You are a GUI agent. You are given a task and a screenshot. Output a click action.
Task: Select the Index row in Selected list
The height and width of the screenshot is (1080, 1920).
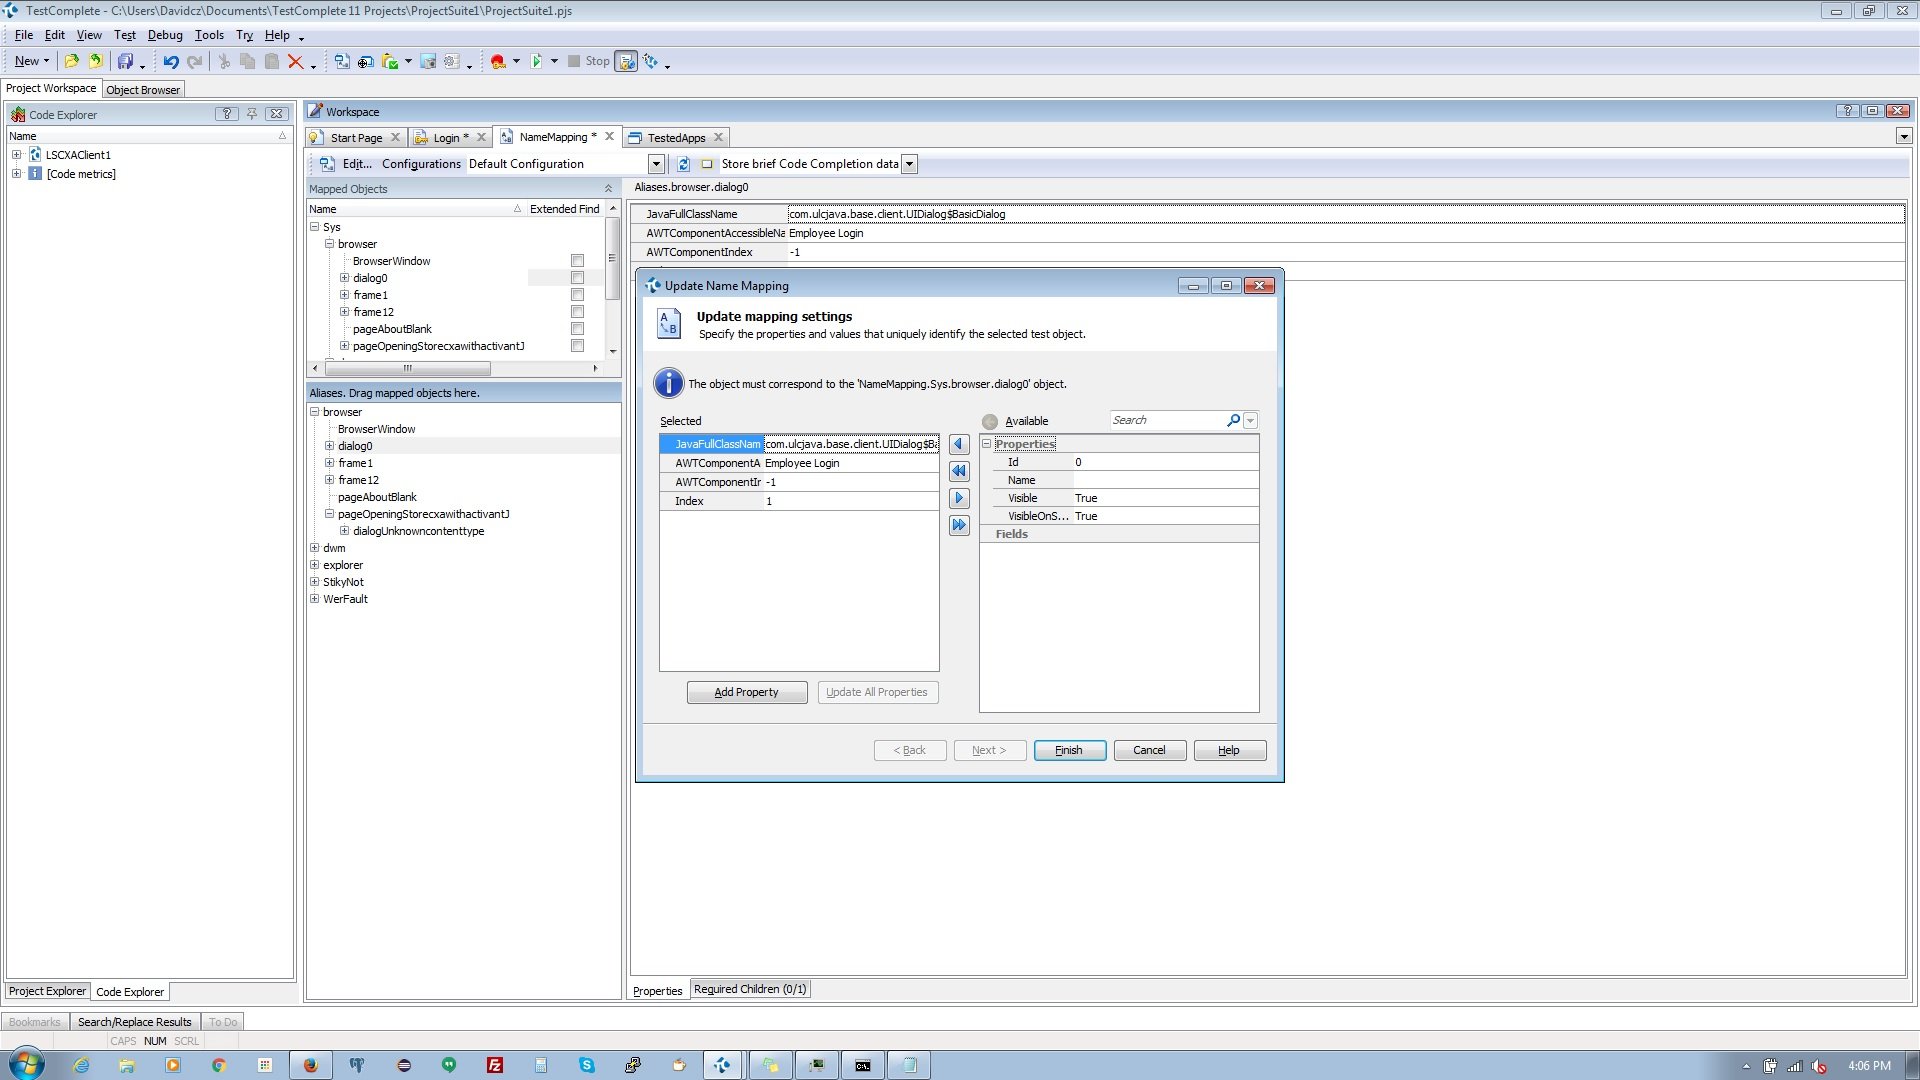point(799,501)
